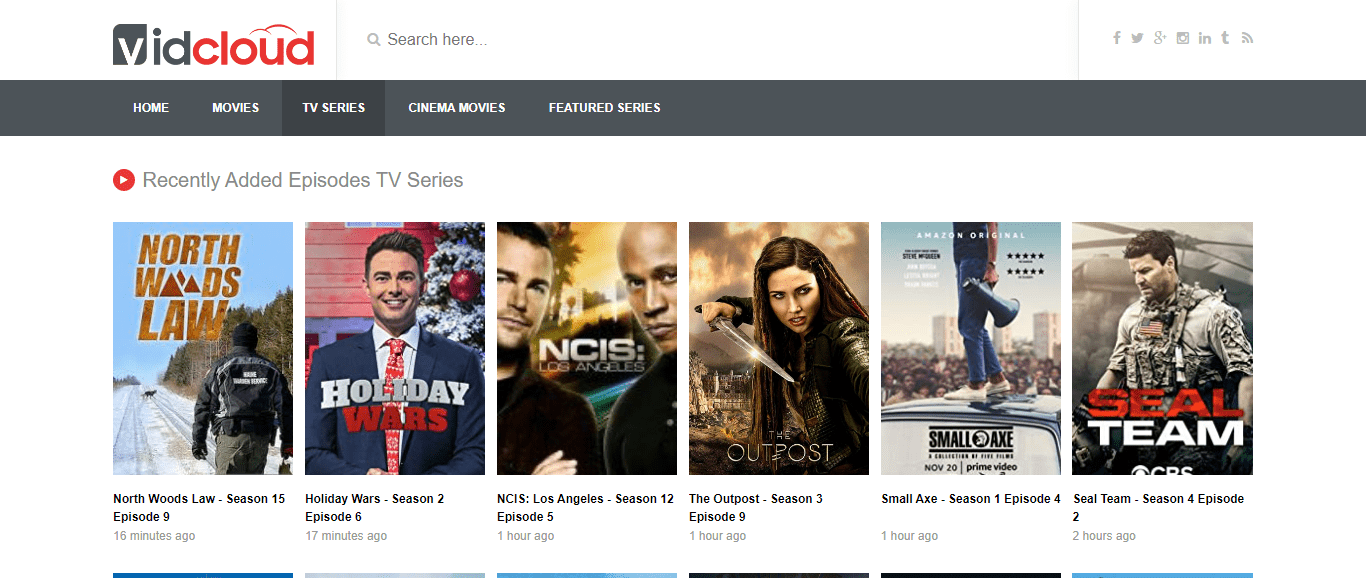This screenshot has height=578, width=1366.
Task: Open the LinkedIn social icon
Action: 1205,38
